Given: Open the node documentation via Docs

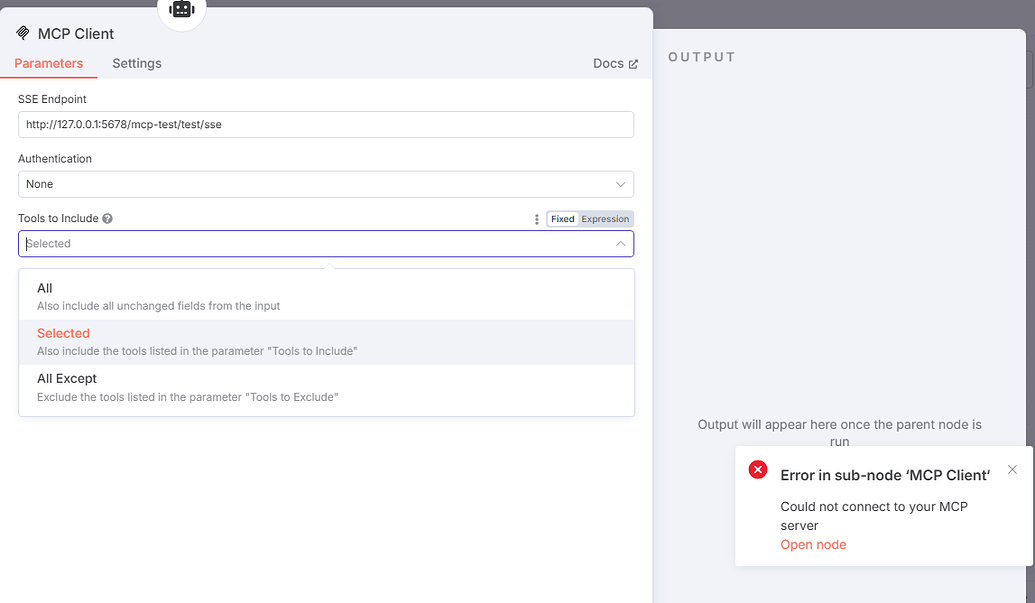Looking at the screenshot, I should coord(611,63).
